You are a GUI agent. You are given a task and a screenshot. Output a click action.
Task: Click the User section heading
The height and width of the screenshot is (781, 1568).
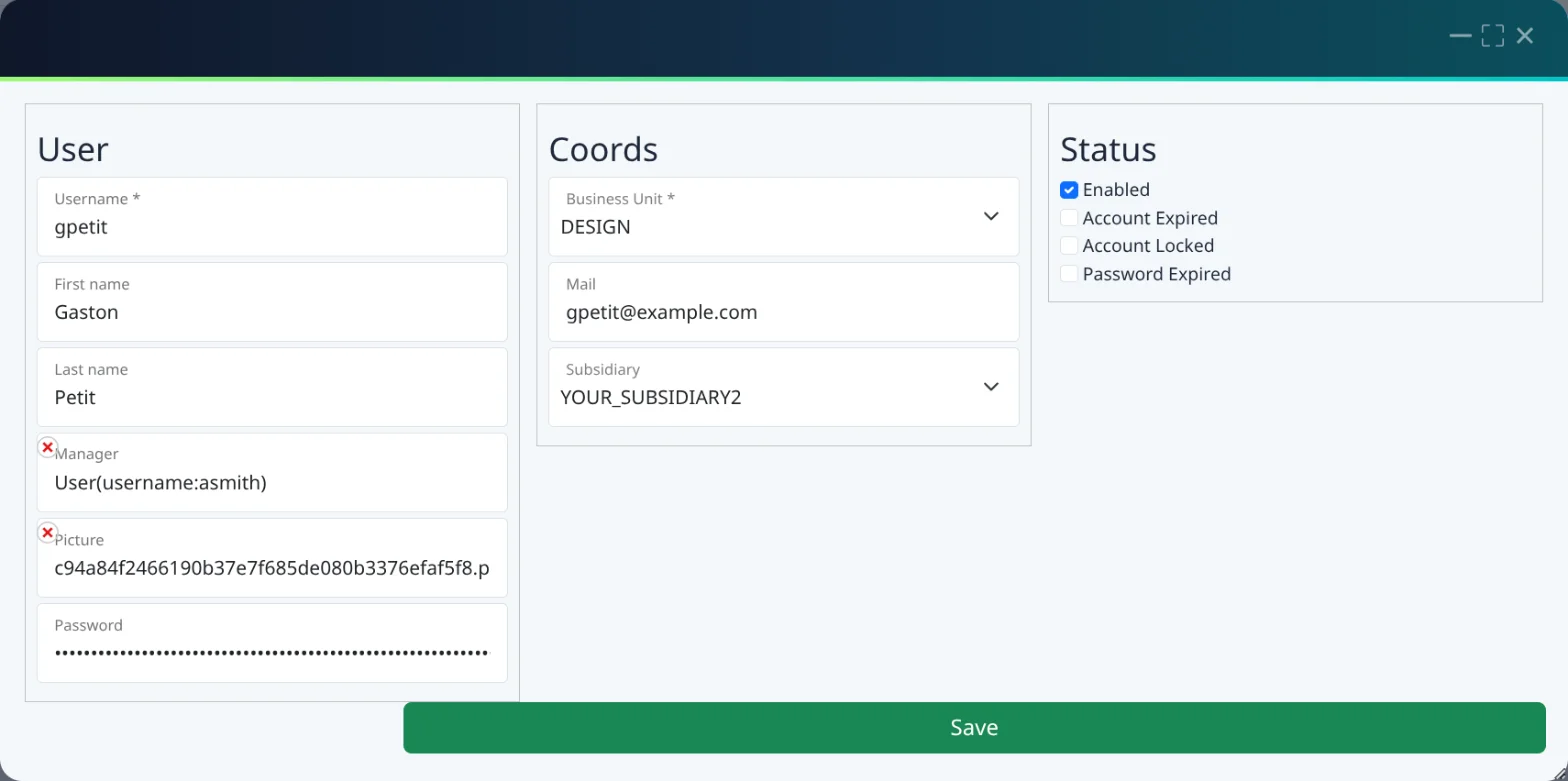tap(73, 149)
